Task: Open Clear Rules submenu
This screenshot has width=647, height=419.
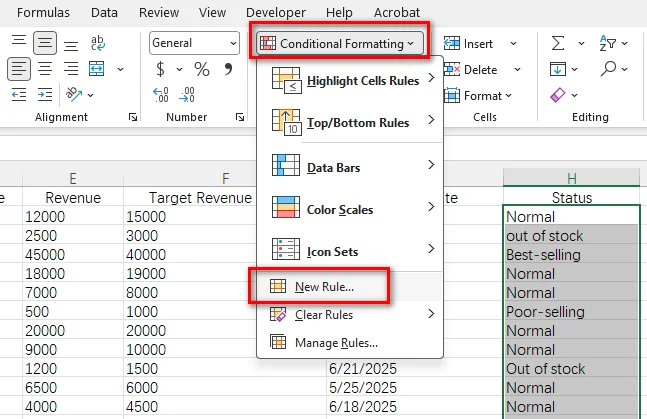Action: [350, 315]
